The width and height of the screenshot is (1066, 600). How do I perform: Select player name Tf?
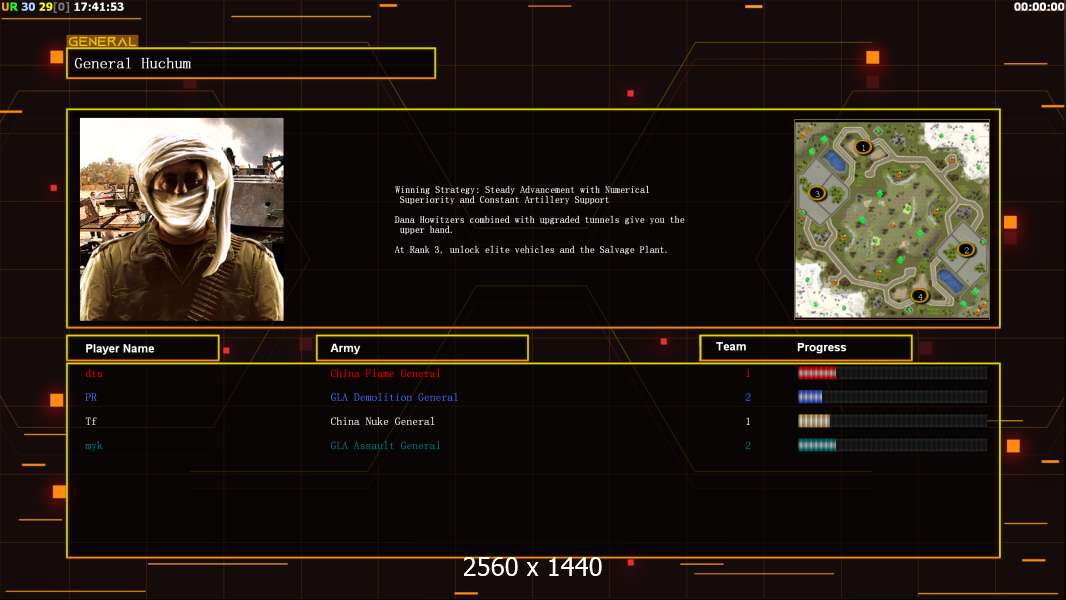click(91, 421)
